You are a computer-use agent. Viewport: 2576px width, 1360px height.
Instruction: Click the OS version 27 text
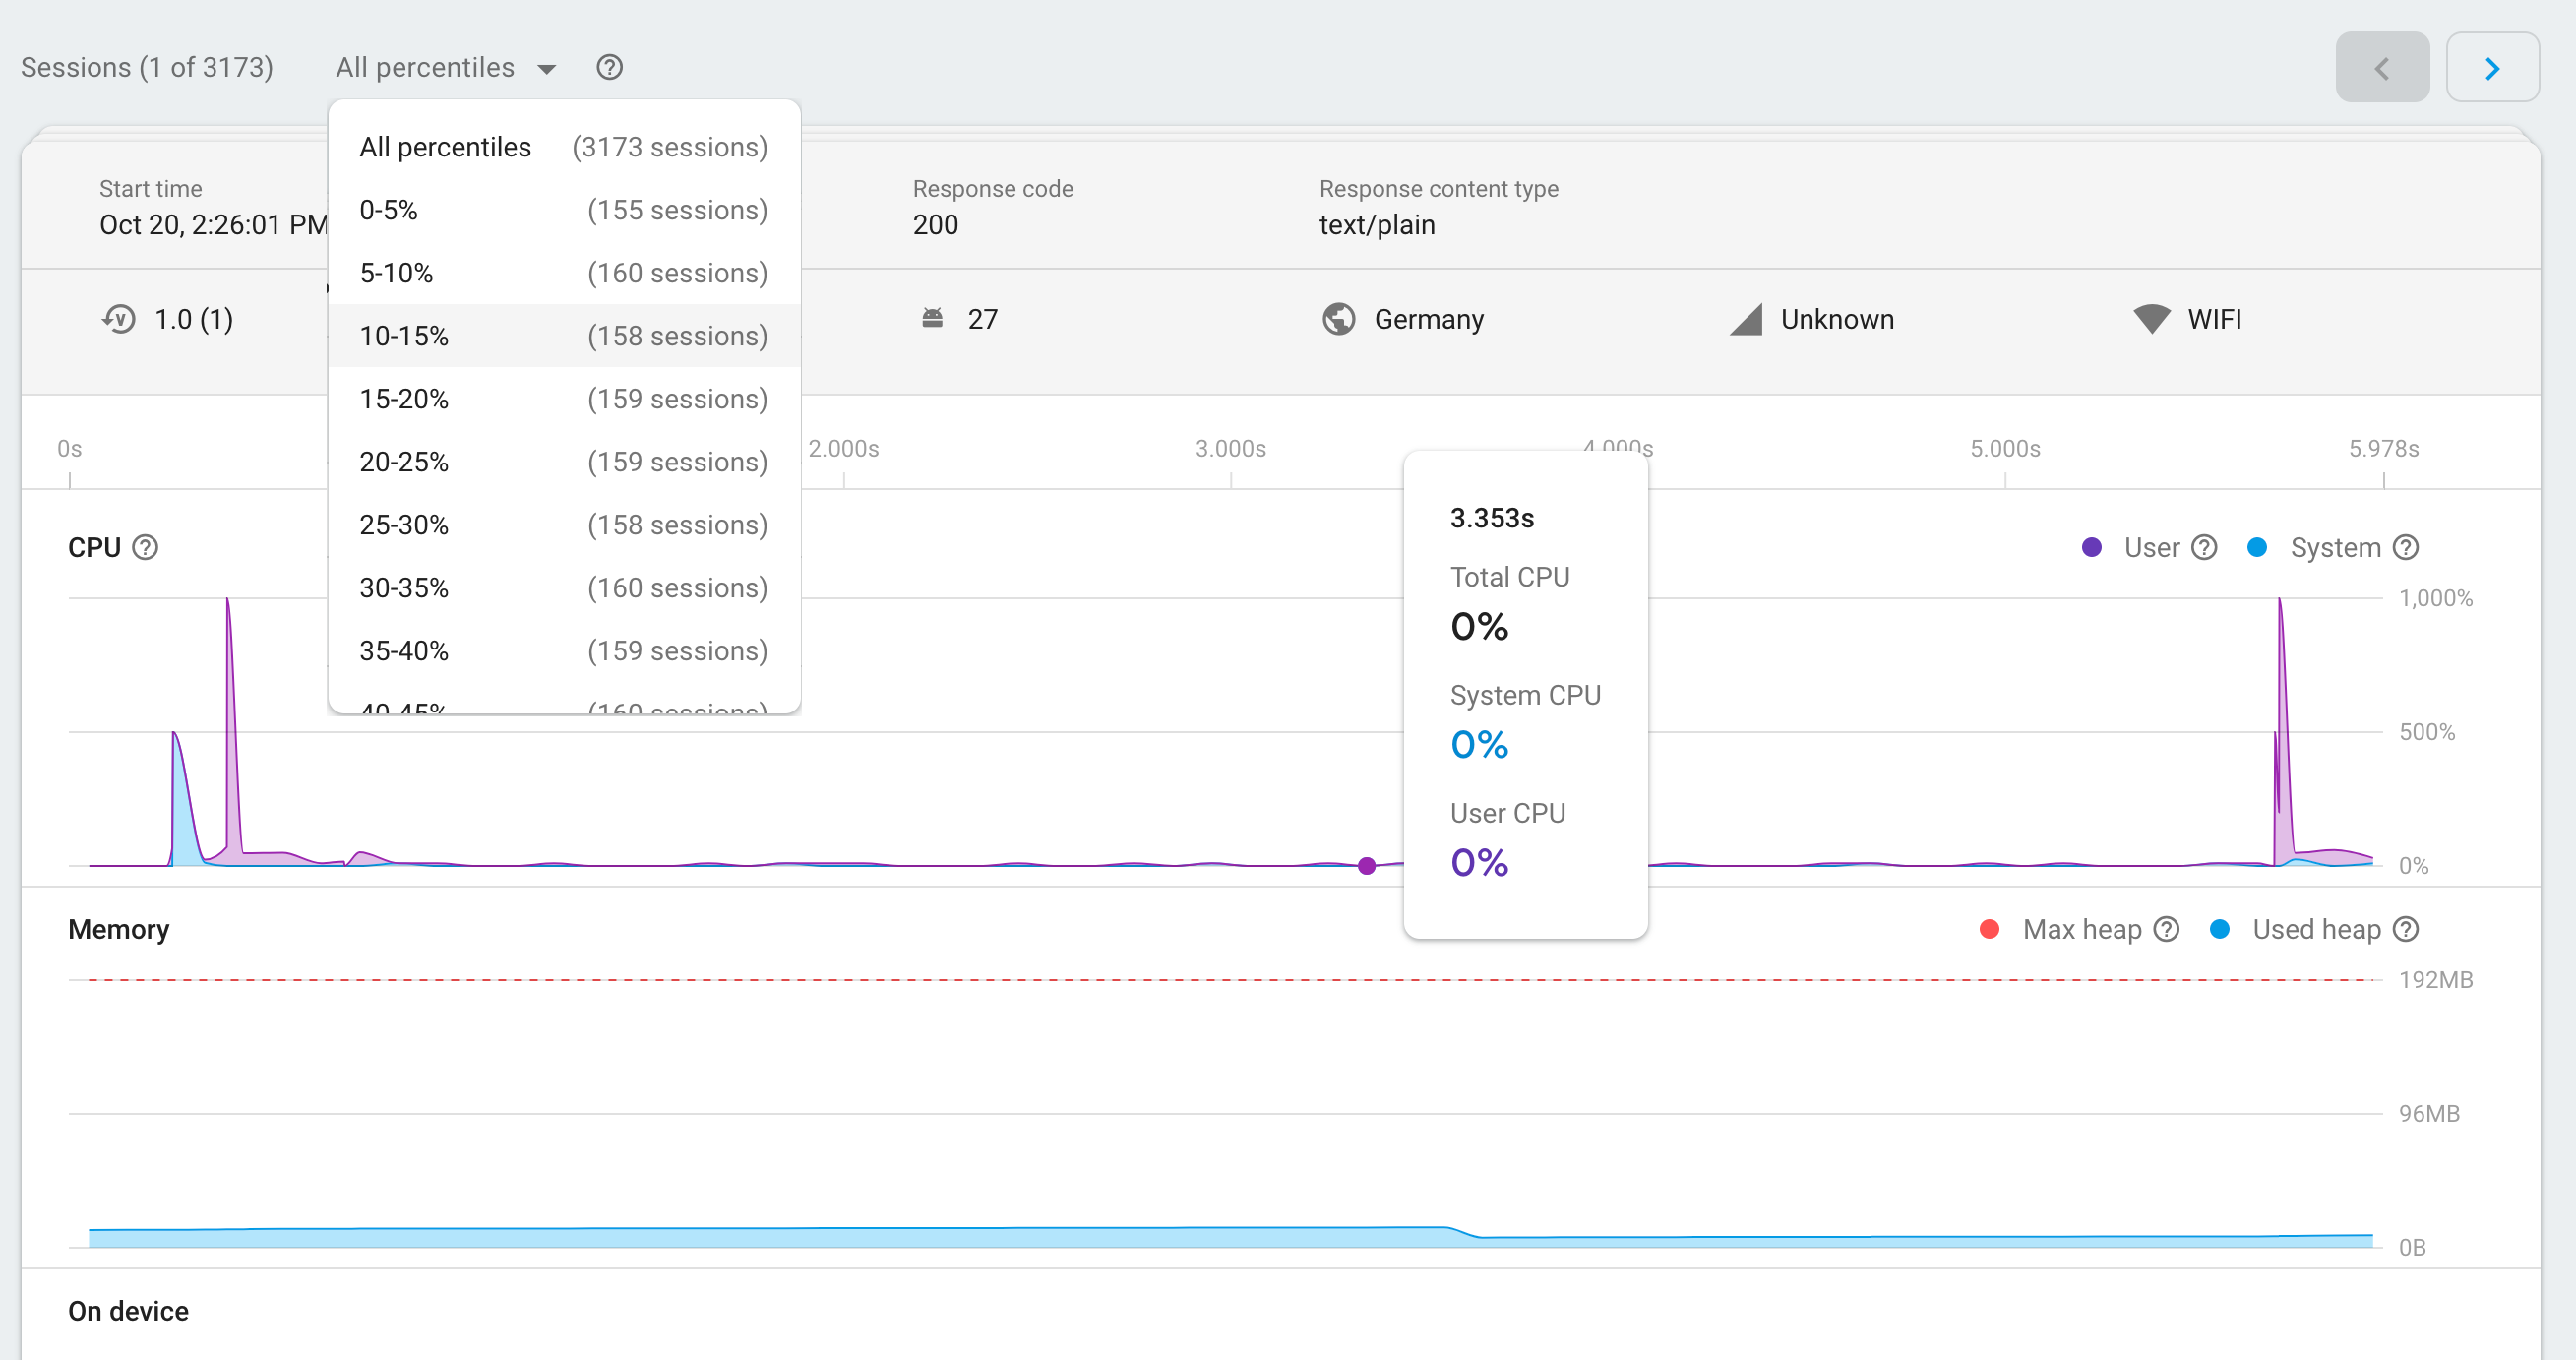click(983, 319)
